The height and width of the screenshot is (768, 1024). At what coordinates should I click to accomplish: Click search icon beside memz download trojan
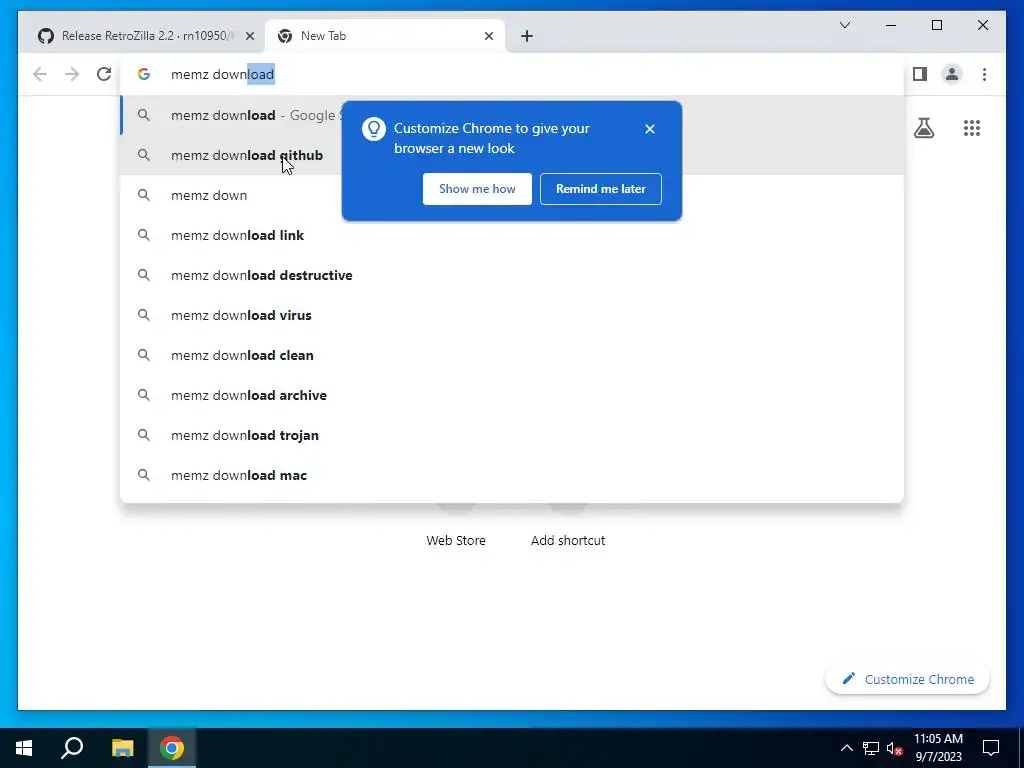144,436
